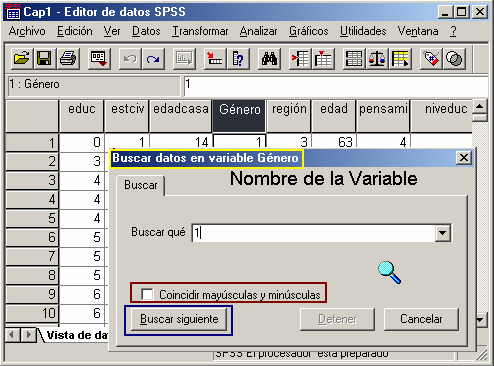Click the Detener button

pyautogui.click(x=337, y=319)
